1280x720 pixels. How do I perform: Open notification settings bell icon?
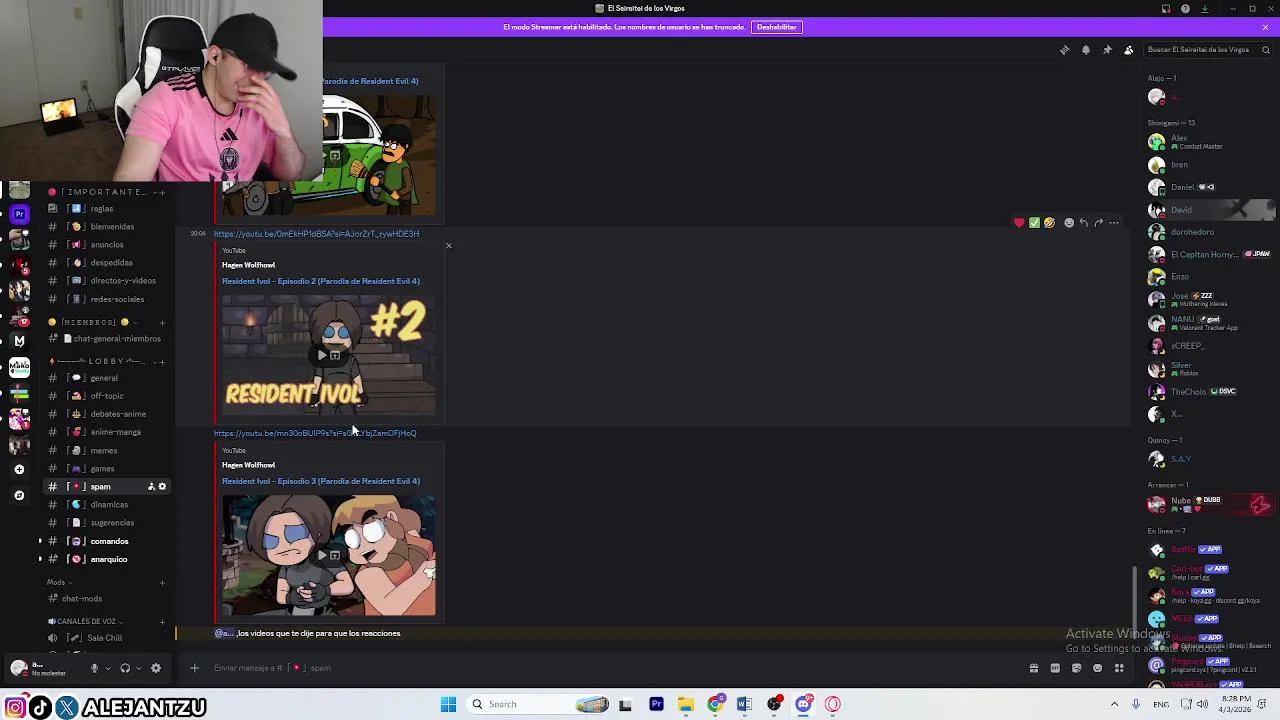click(1086, 50)
